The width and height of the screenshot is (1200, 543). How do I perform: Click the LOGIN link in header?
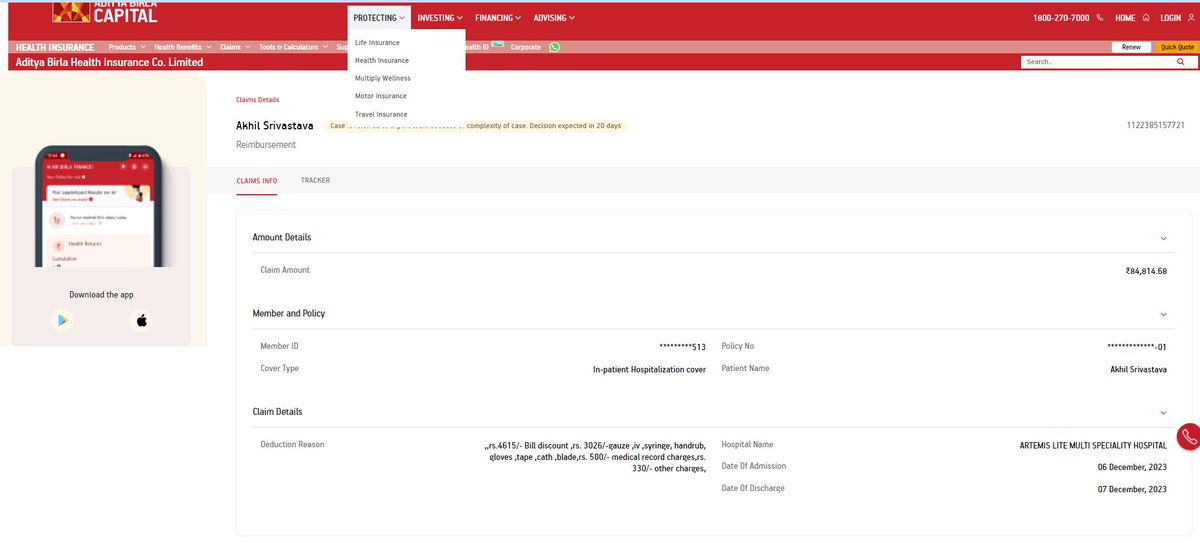pos(1170,18)
